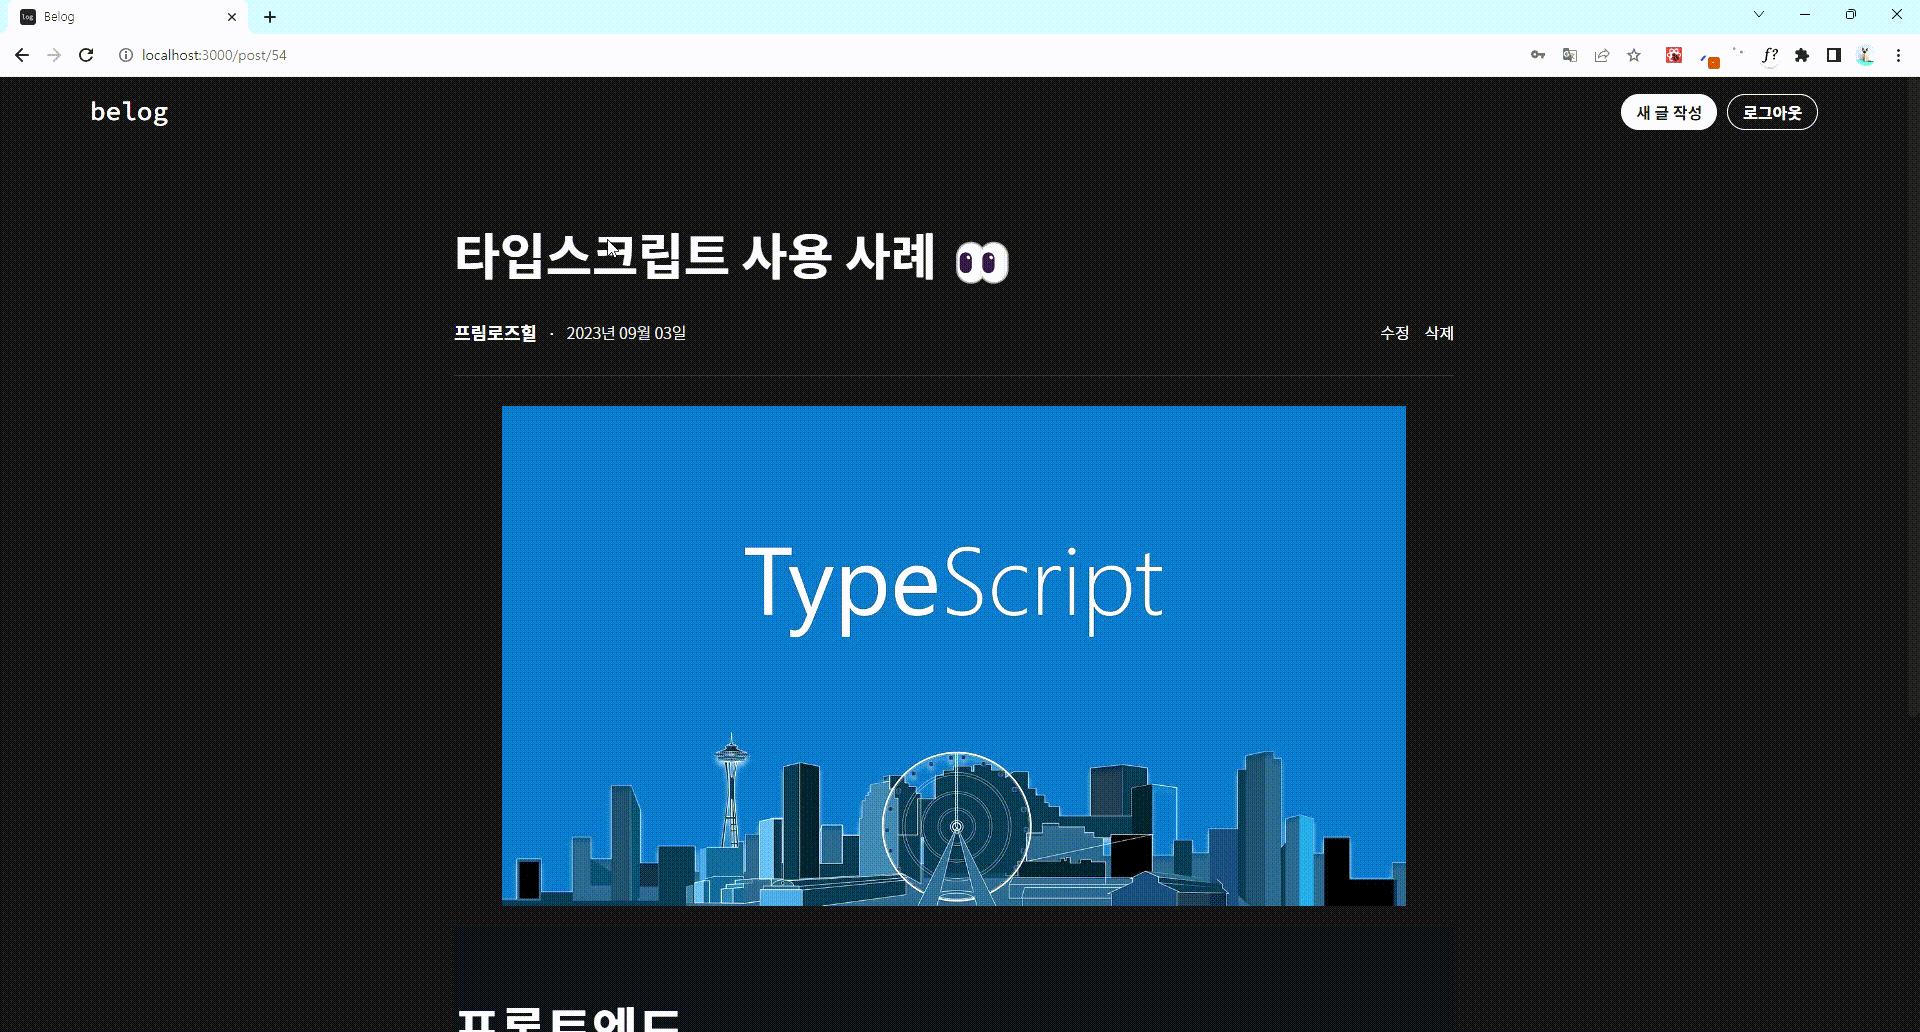Open the faint dotted extension icon

pyautogui.click(x=1738, y=54)
